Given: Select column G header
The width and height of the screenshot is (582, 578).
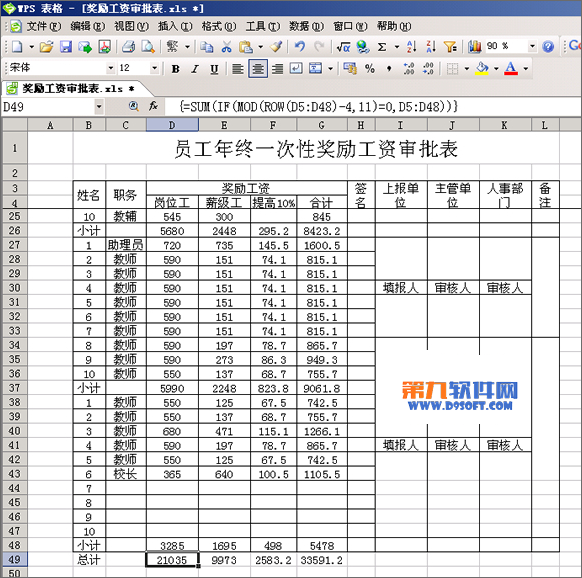Looking at the screenshot, I should (322, 125).
